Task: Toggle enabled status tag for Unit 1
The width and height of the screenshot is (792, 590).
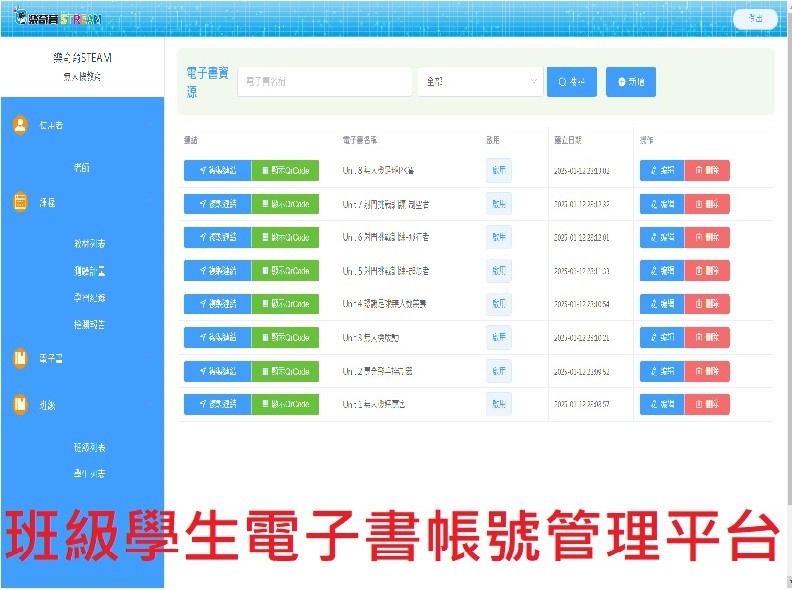Action: tap(498, 404)
